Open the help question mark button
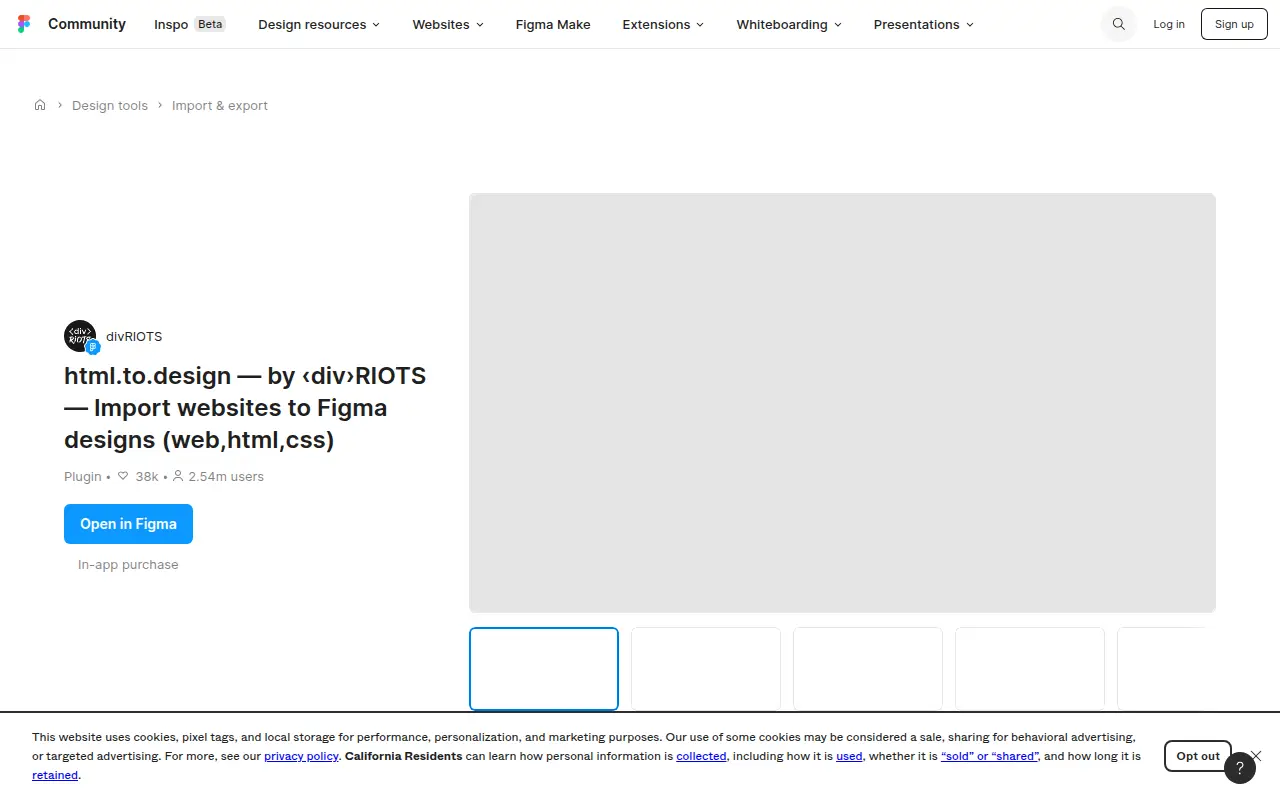Viewport: 1280px width, 800px height. point(1240,768)
